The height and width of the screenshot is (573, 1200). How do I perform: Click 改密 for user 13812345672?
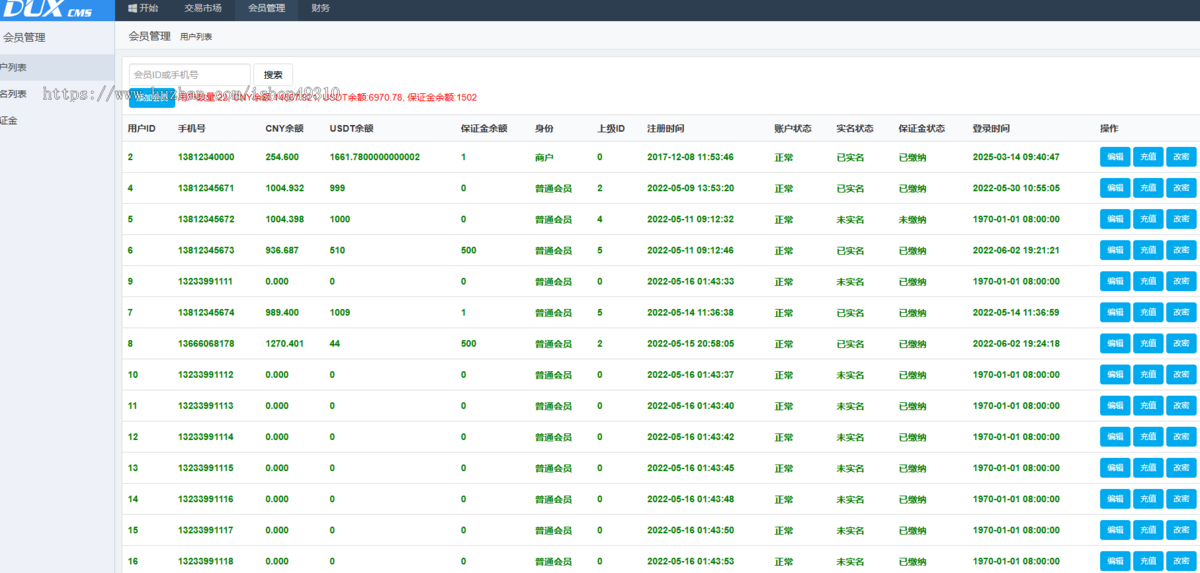(1181, 219)
